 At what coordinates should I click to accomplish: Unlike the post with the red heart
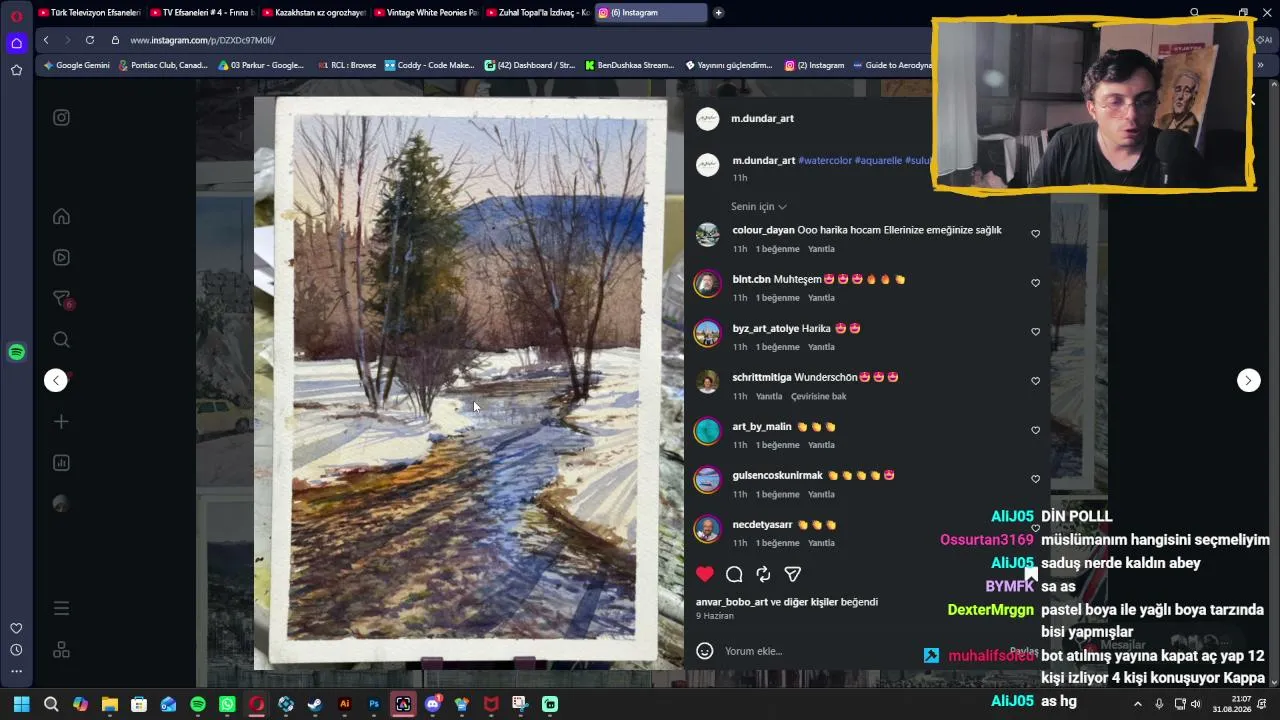[705, 574]
